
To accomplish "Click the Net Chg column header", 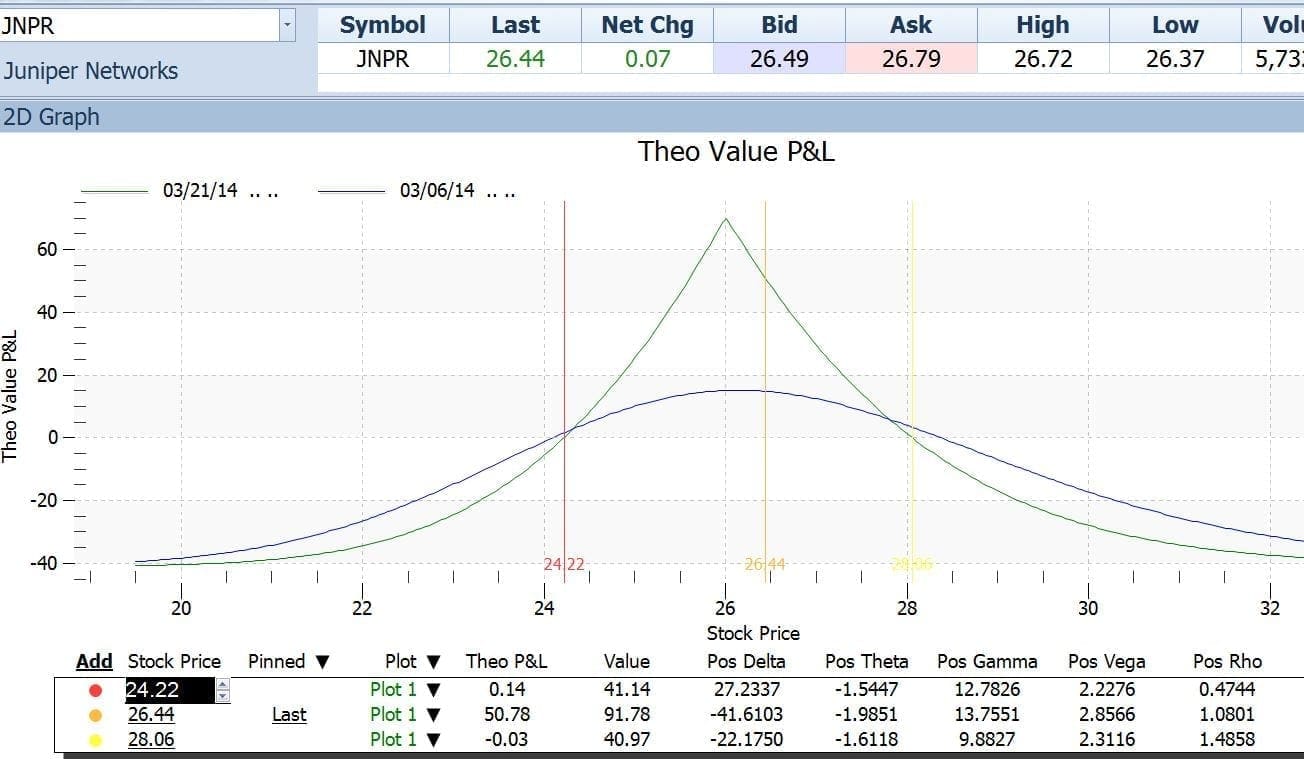I will click(x=647, y=25).
